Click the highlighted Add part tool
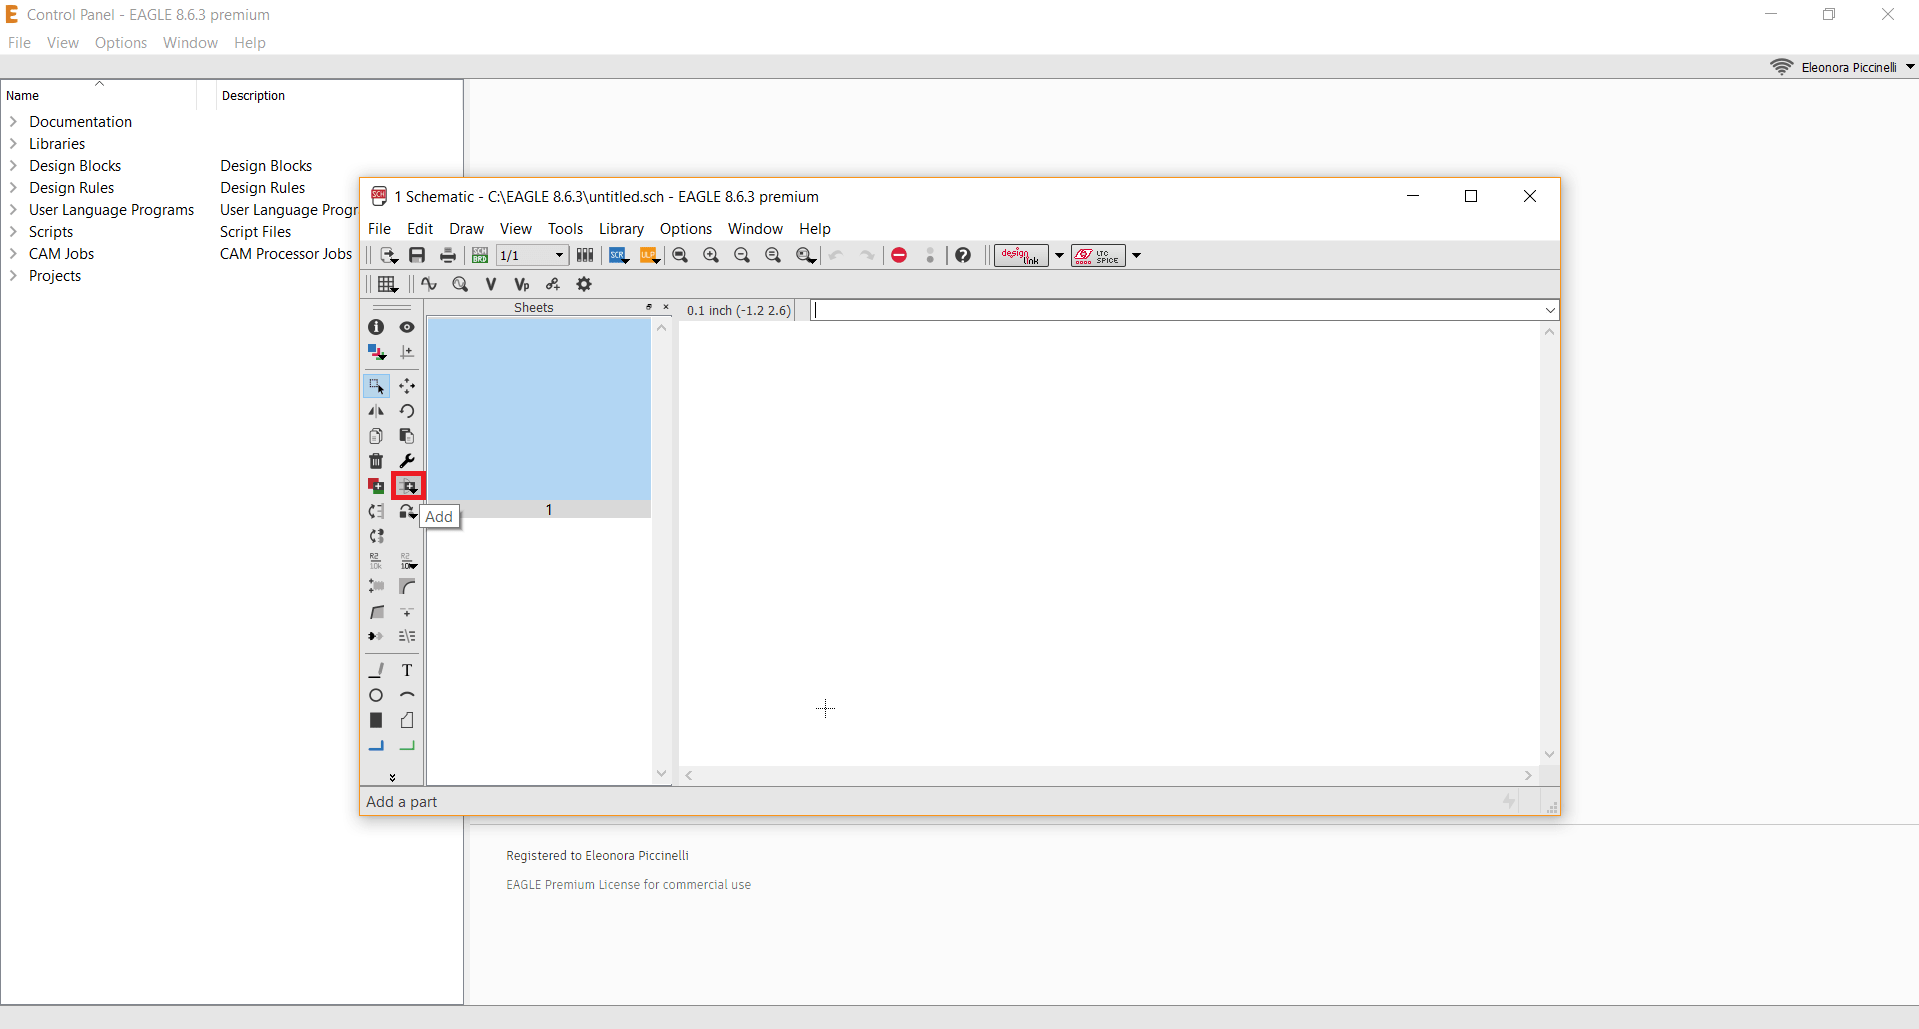This screenshot has width=1919, height=1029. [x=408, y=486]
